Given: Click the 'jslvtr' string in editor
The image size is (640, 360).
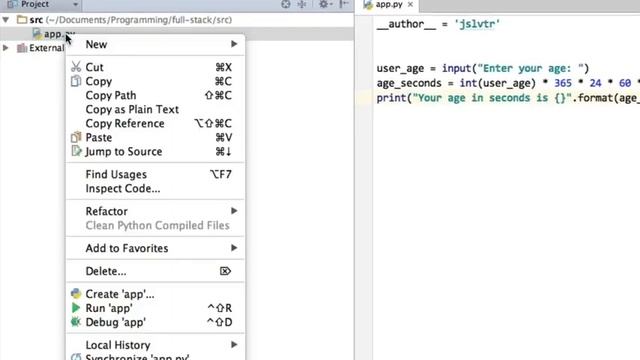Looking at the screenshot, I should coord(477,24).
